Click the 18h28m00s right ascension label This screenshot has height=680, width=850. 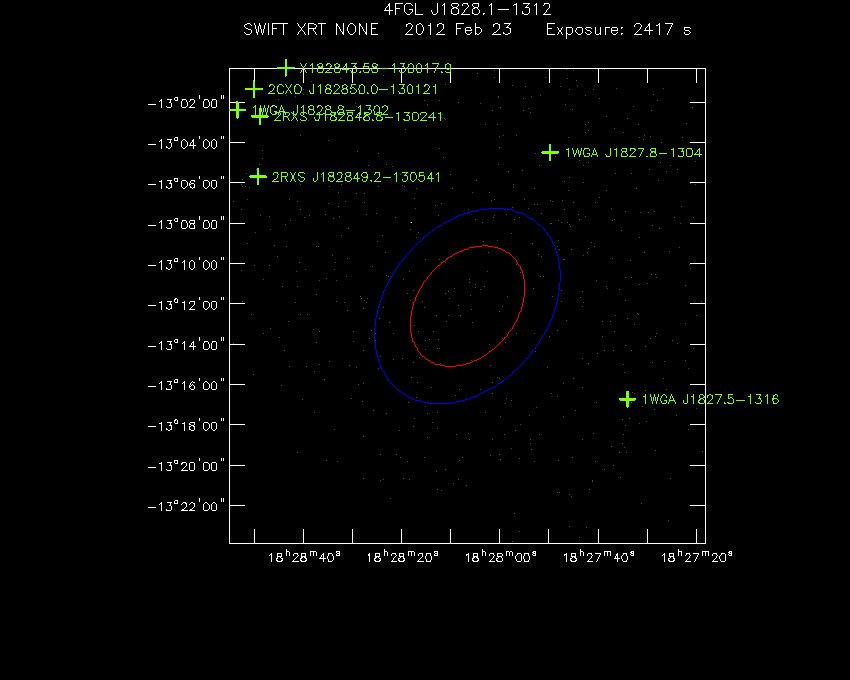tap(500, 557)
